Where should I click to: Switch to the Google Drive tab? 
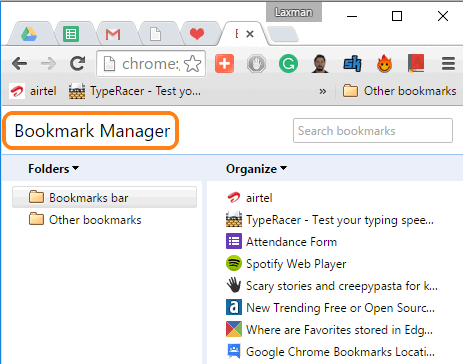click(x=29, y=34)
